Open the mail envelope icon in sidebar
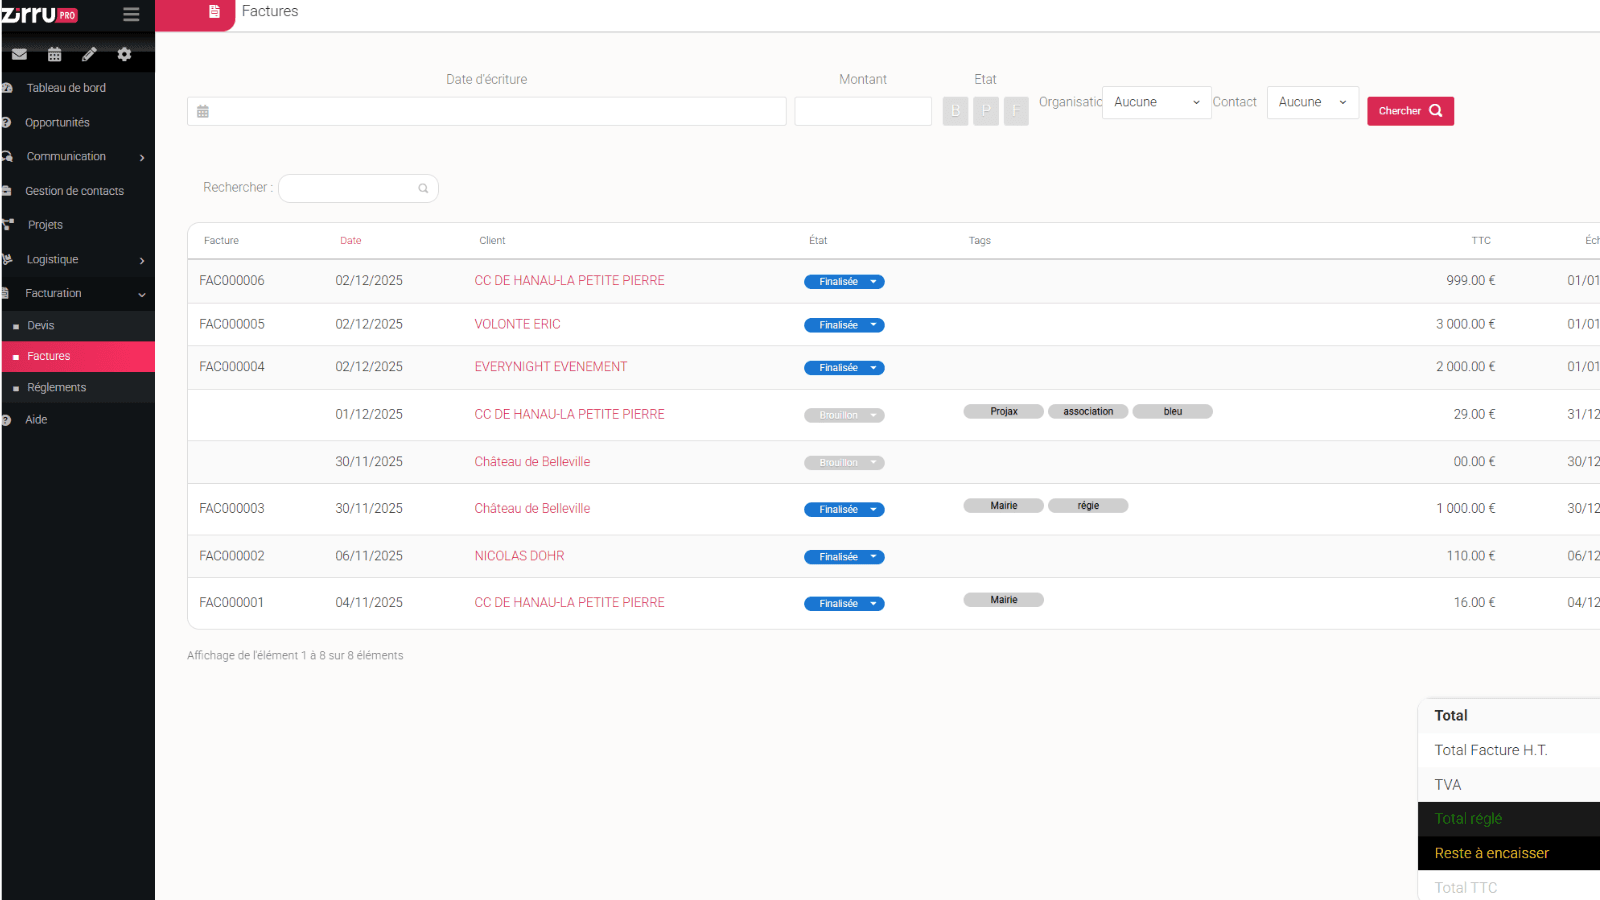Image resolution: width=1600 pixels, height=900 pixels. pos(19,54)
